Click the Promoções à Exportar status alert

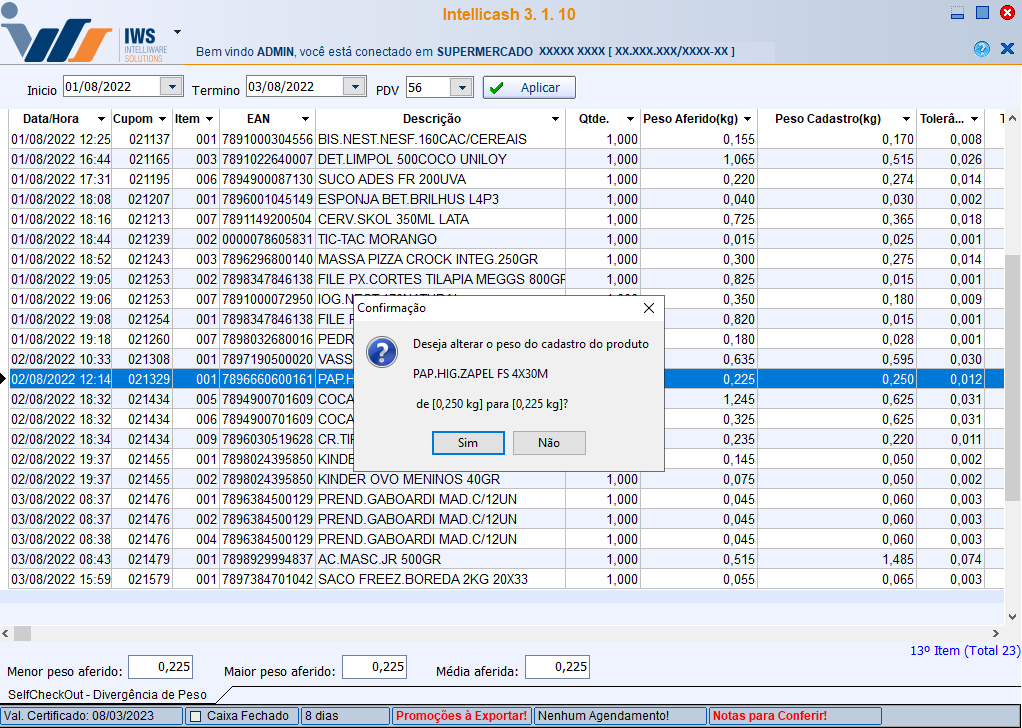461,716
